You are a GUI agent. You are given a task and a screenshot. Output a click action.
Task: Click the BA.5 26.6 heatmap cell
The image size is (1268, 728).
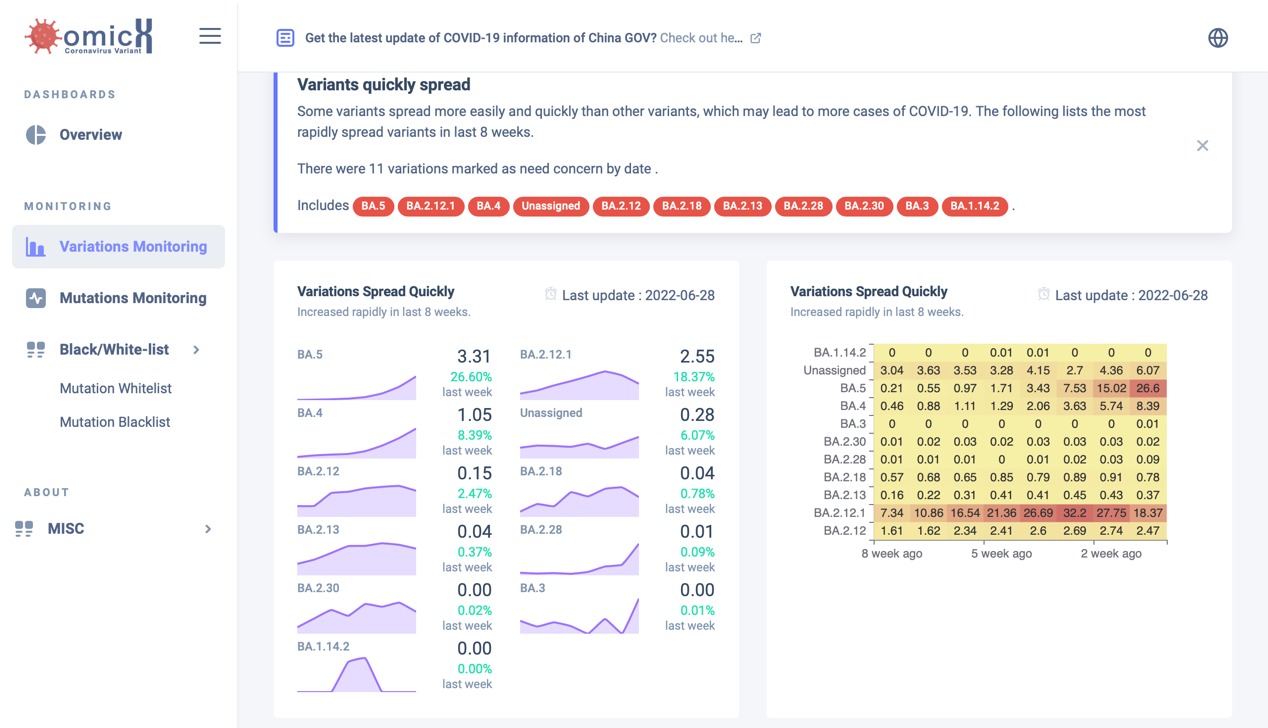pos(1148,388)
